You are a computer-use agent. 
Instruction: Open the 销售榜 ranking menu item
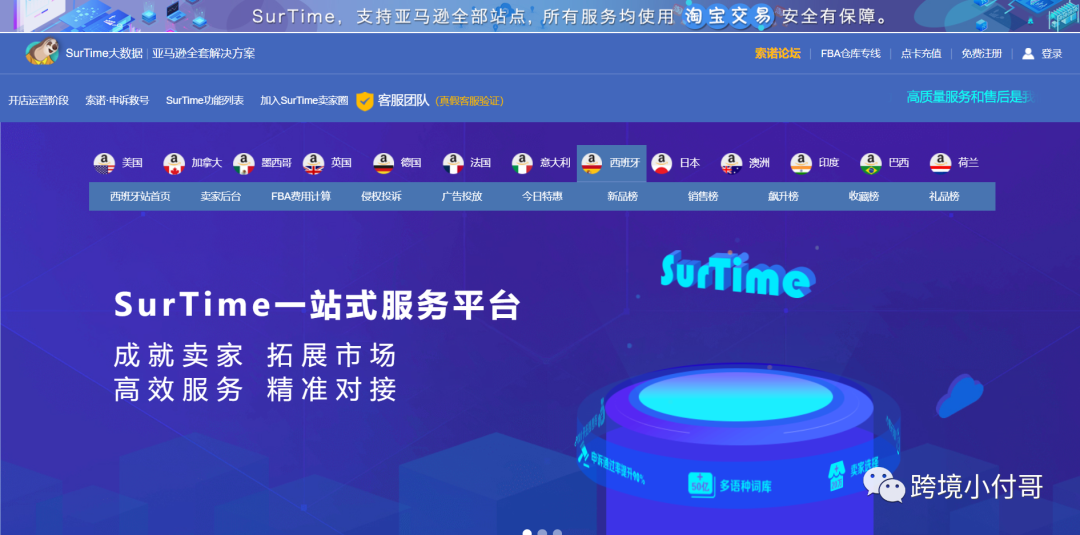pos(703,196)
